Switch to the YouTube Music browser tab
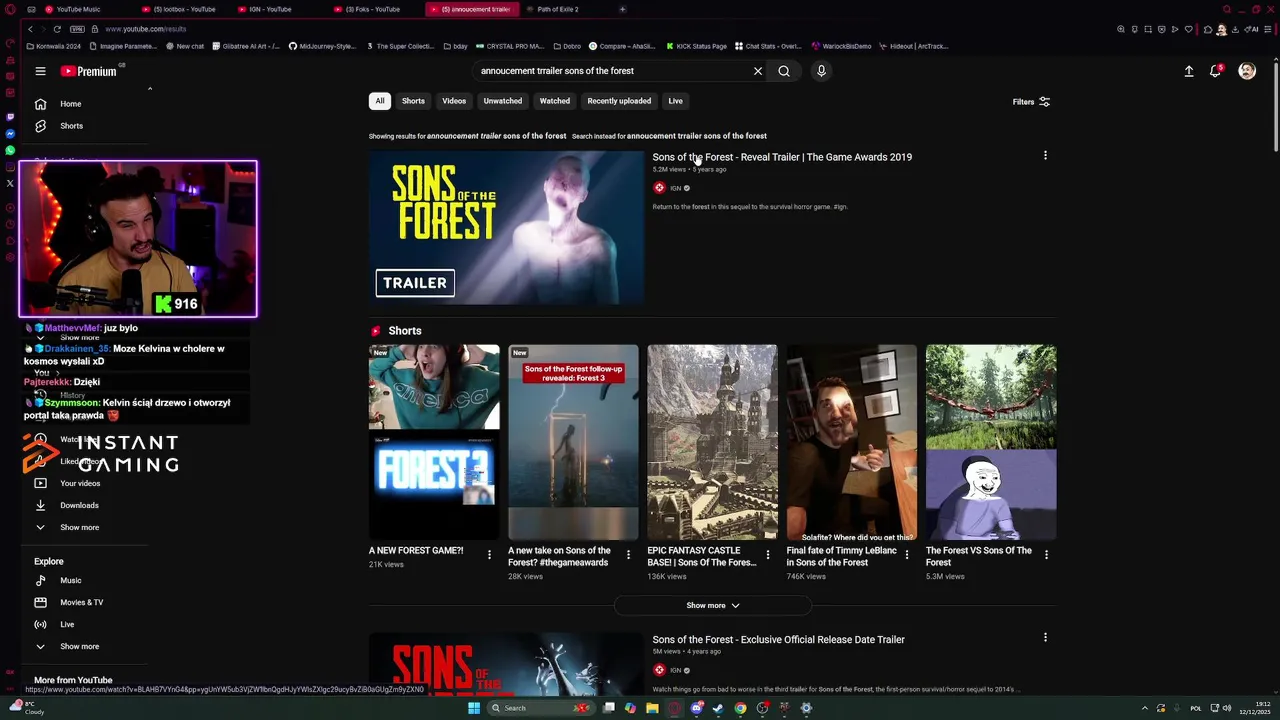 pyautogui.click(x=78, y=9)
